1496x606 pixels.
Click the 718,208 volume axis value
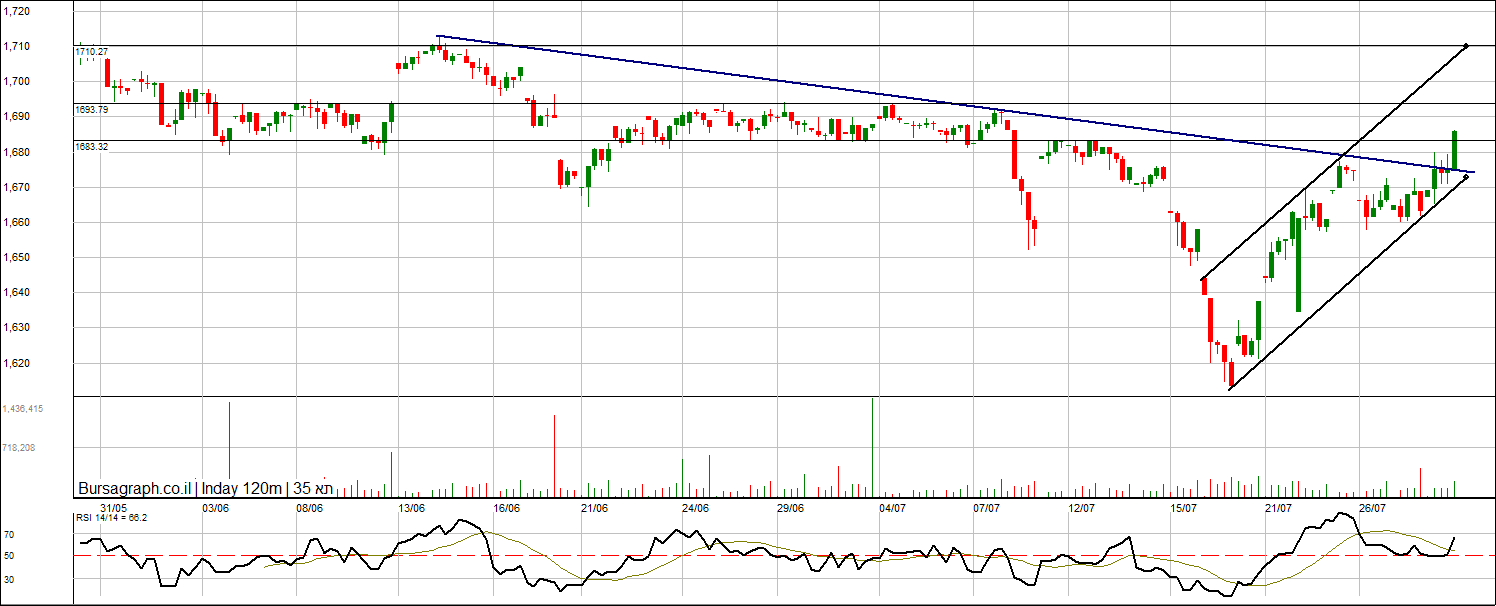19,448
